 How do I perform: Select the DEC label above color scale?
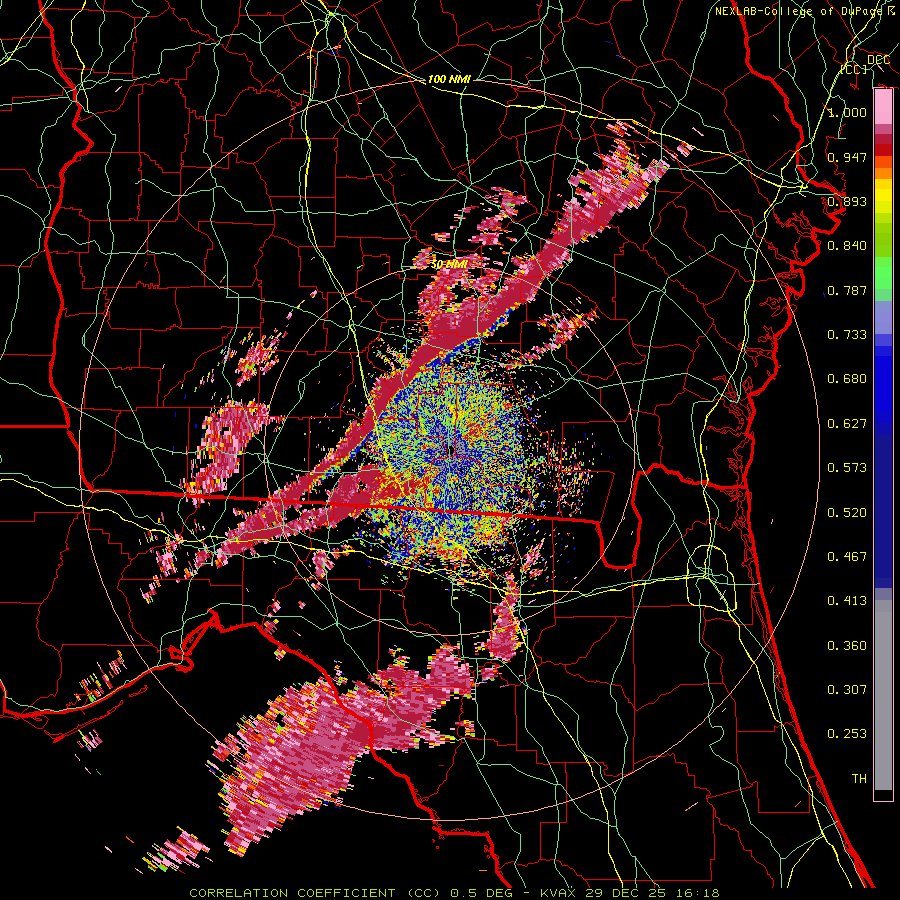tap(878, 59)
